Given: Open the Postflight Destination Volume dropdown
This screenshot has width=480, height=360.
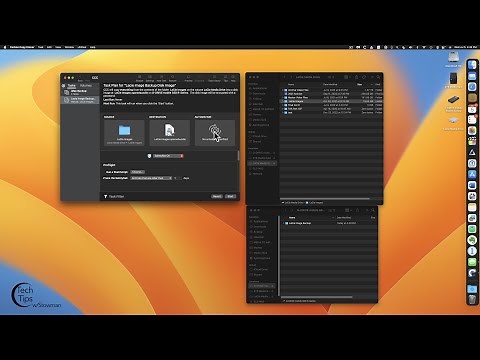Looking at the screenshot, I should click(151, 178).
